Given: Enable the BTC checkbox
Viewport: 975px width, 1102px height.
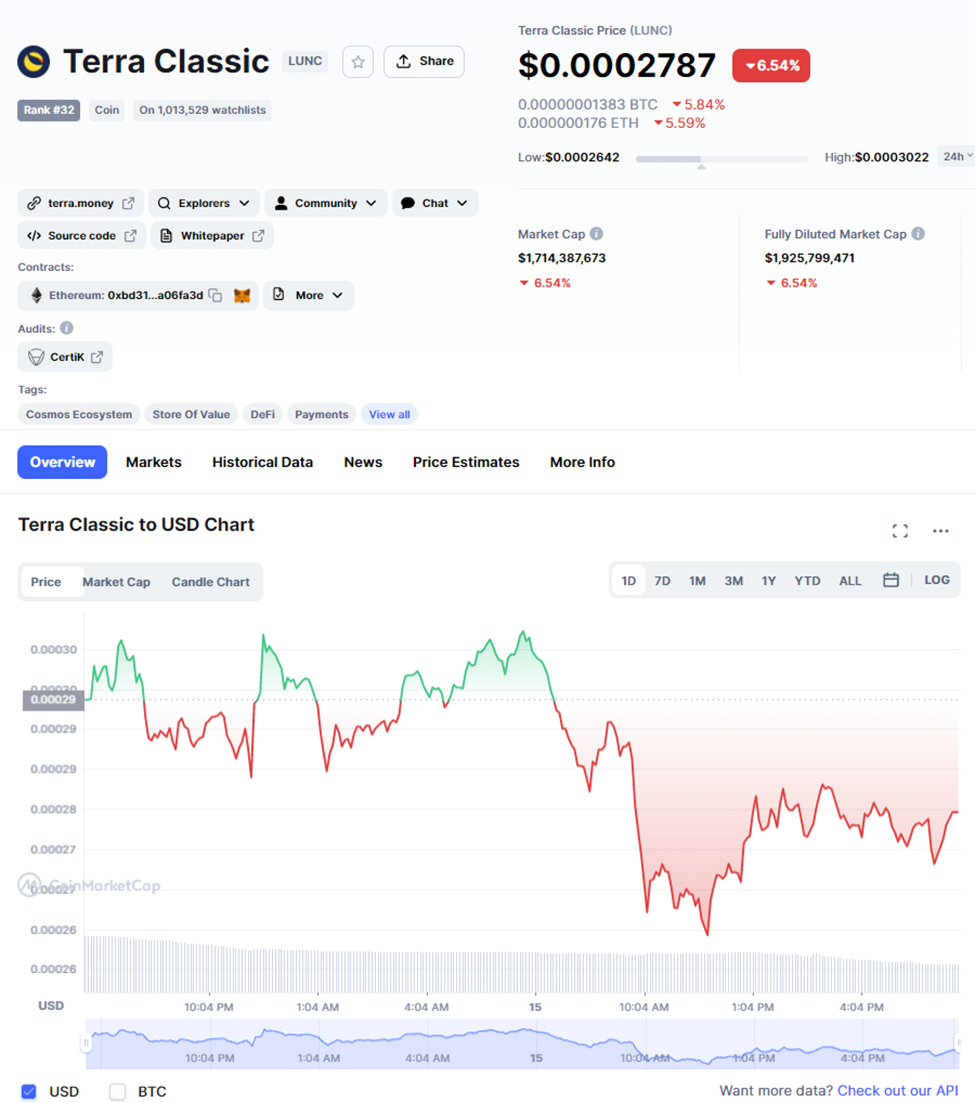Looking at the screenshot, I should coord(117,1091).
